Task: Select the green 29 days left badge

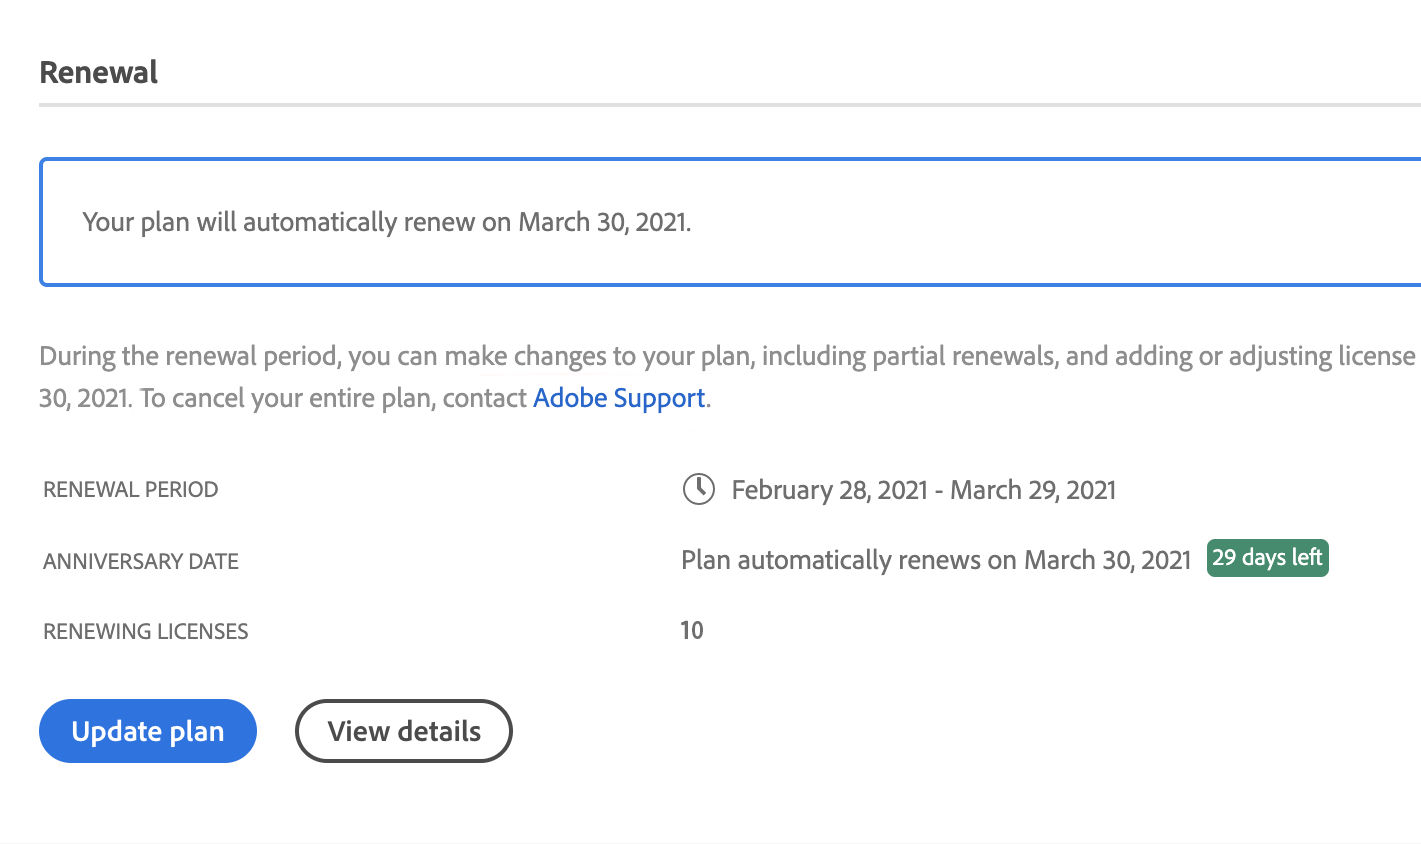Action: point(1267,558)
